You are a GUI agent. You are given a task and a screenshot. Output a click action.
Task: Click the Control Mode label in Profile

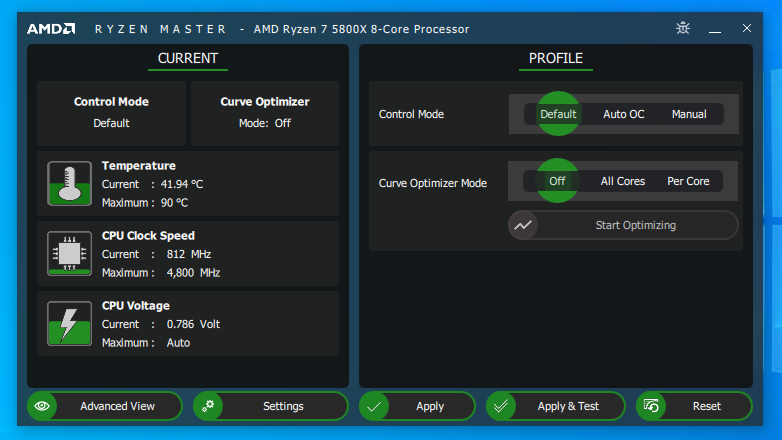pyautogui.click(x=411, y=114)
